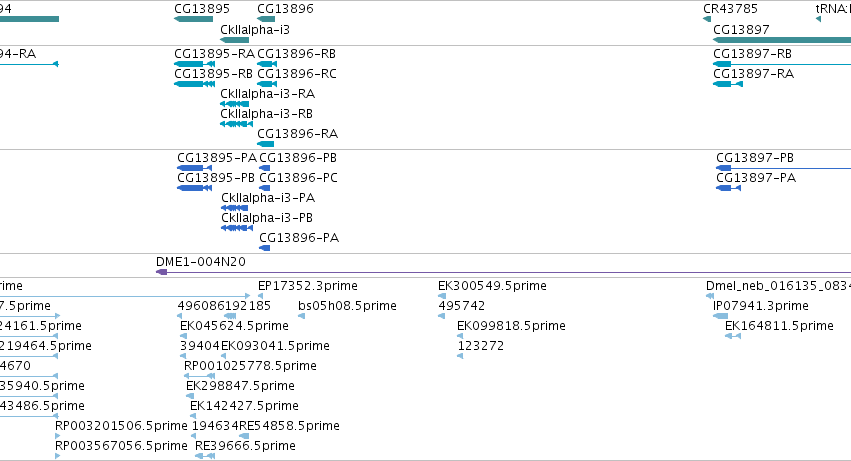
Task: Click the CkIIalpha-i3-RA transcript glyph
Action: (x=234, y=104)
